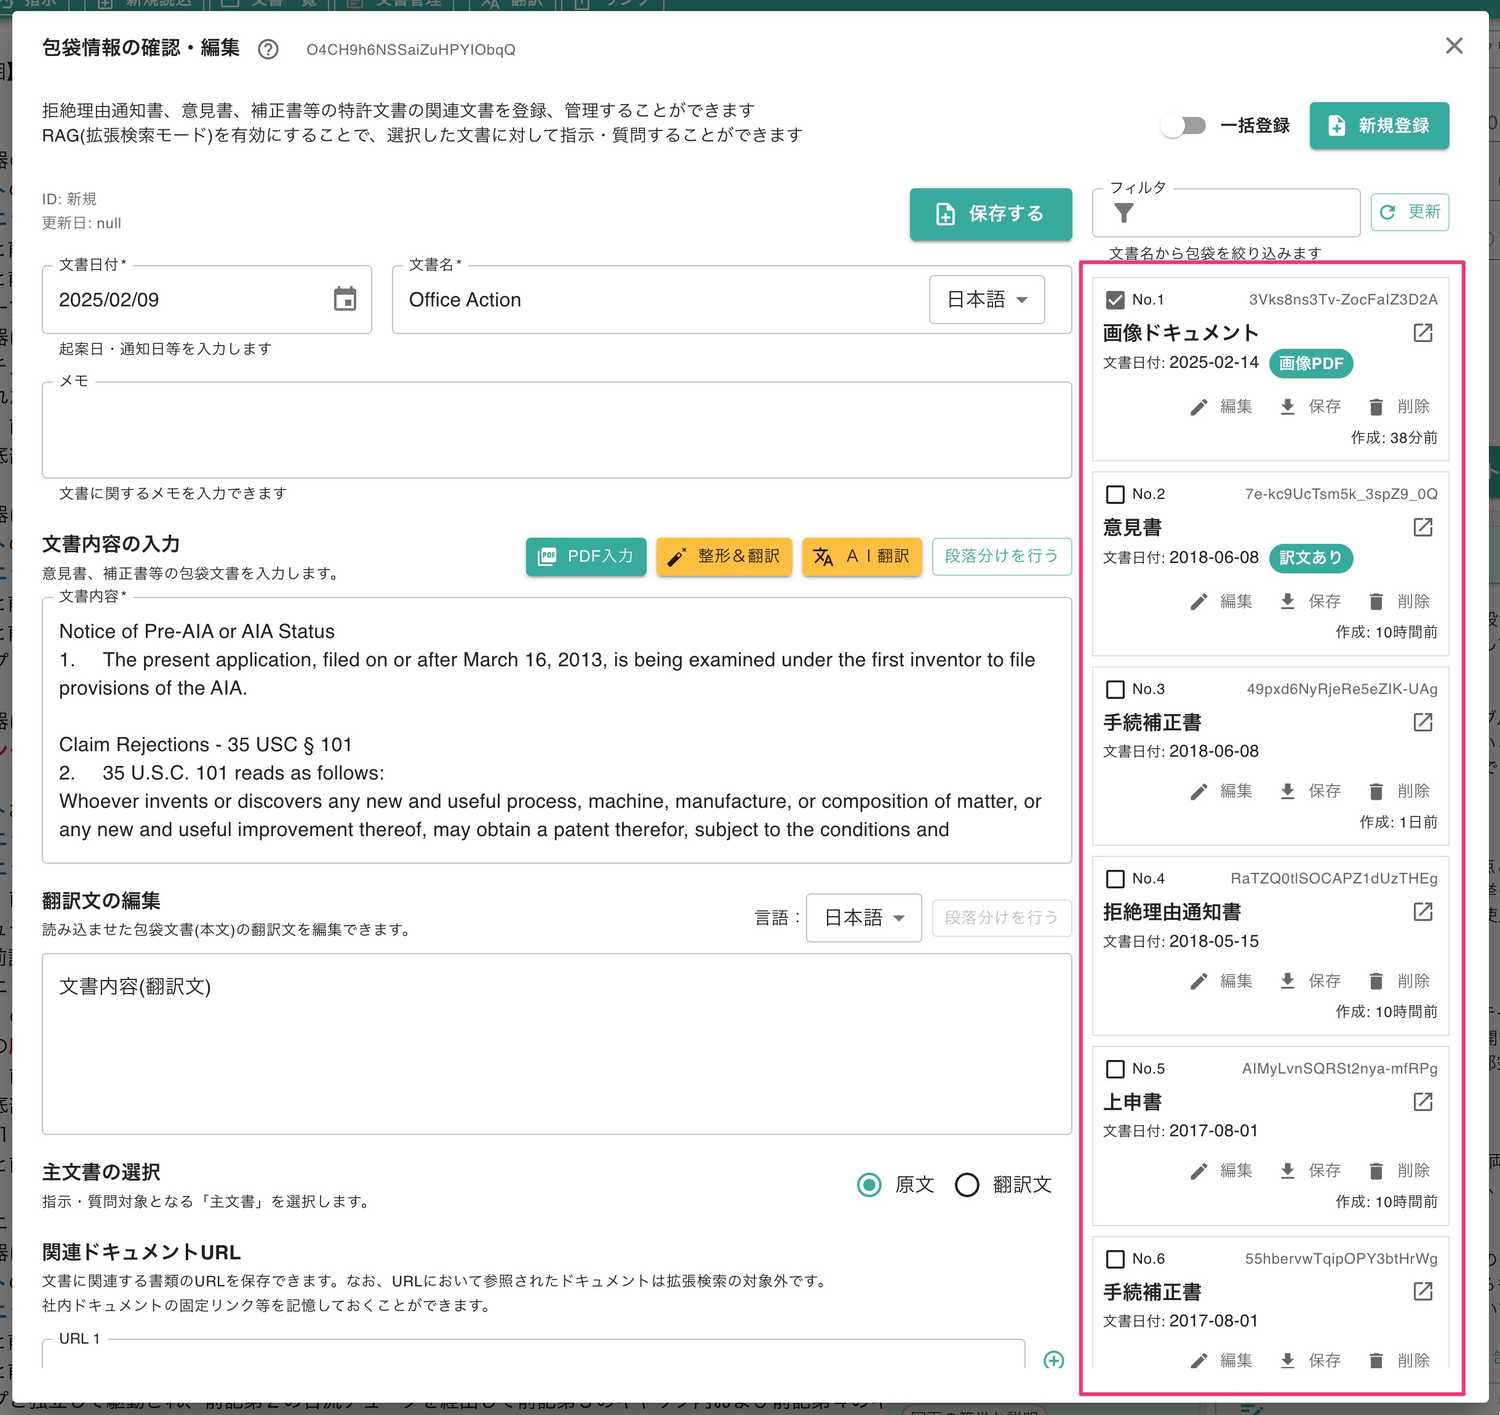Click the add URL plus icon
The width and height of the screenshot is (1500, 1415).
tap(1054, 1360)
